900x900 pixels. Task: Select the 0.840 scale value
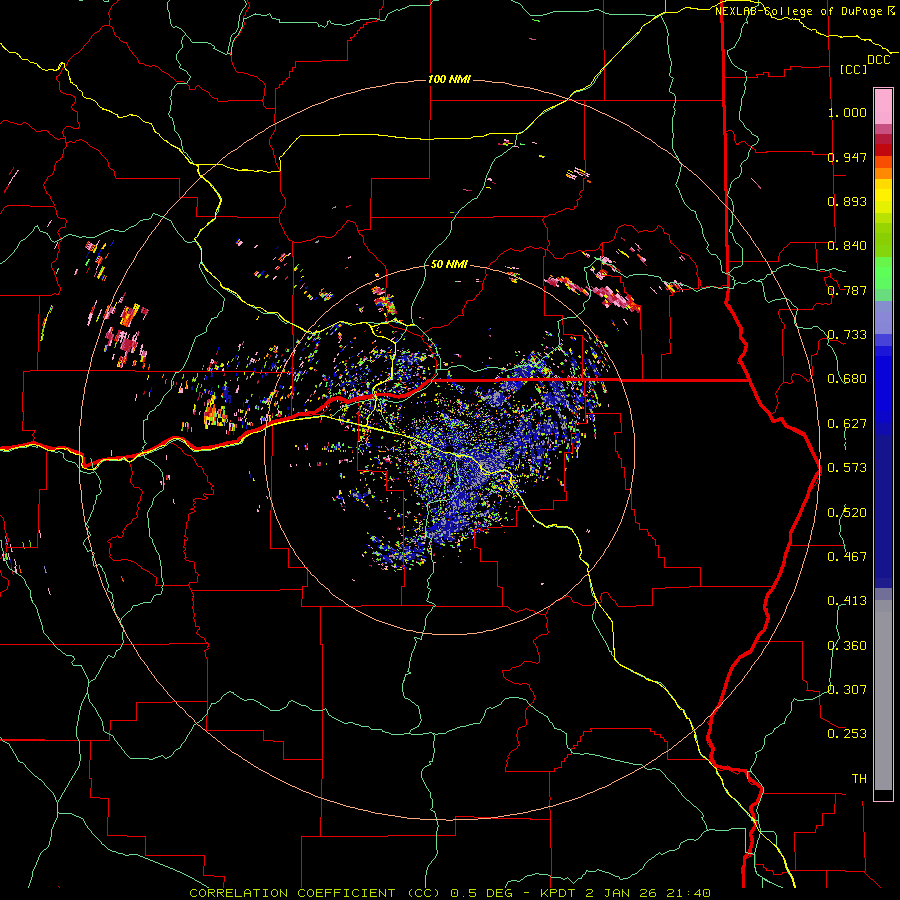847,246
